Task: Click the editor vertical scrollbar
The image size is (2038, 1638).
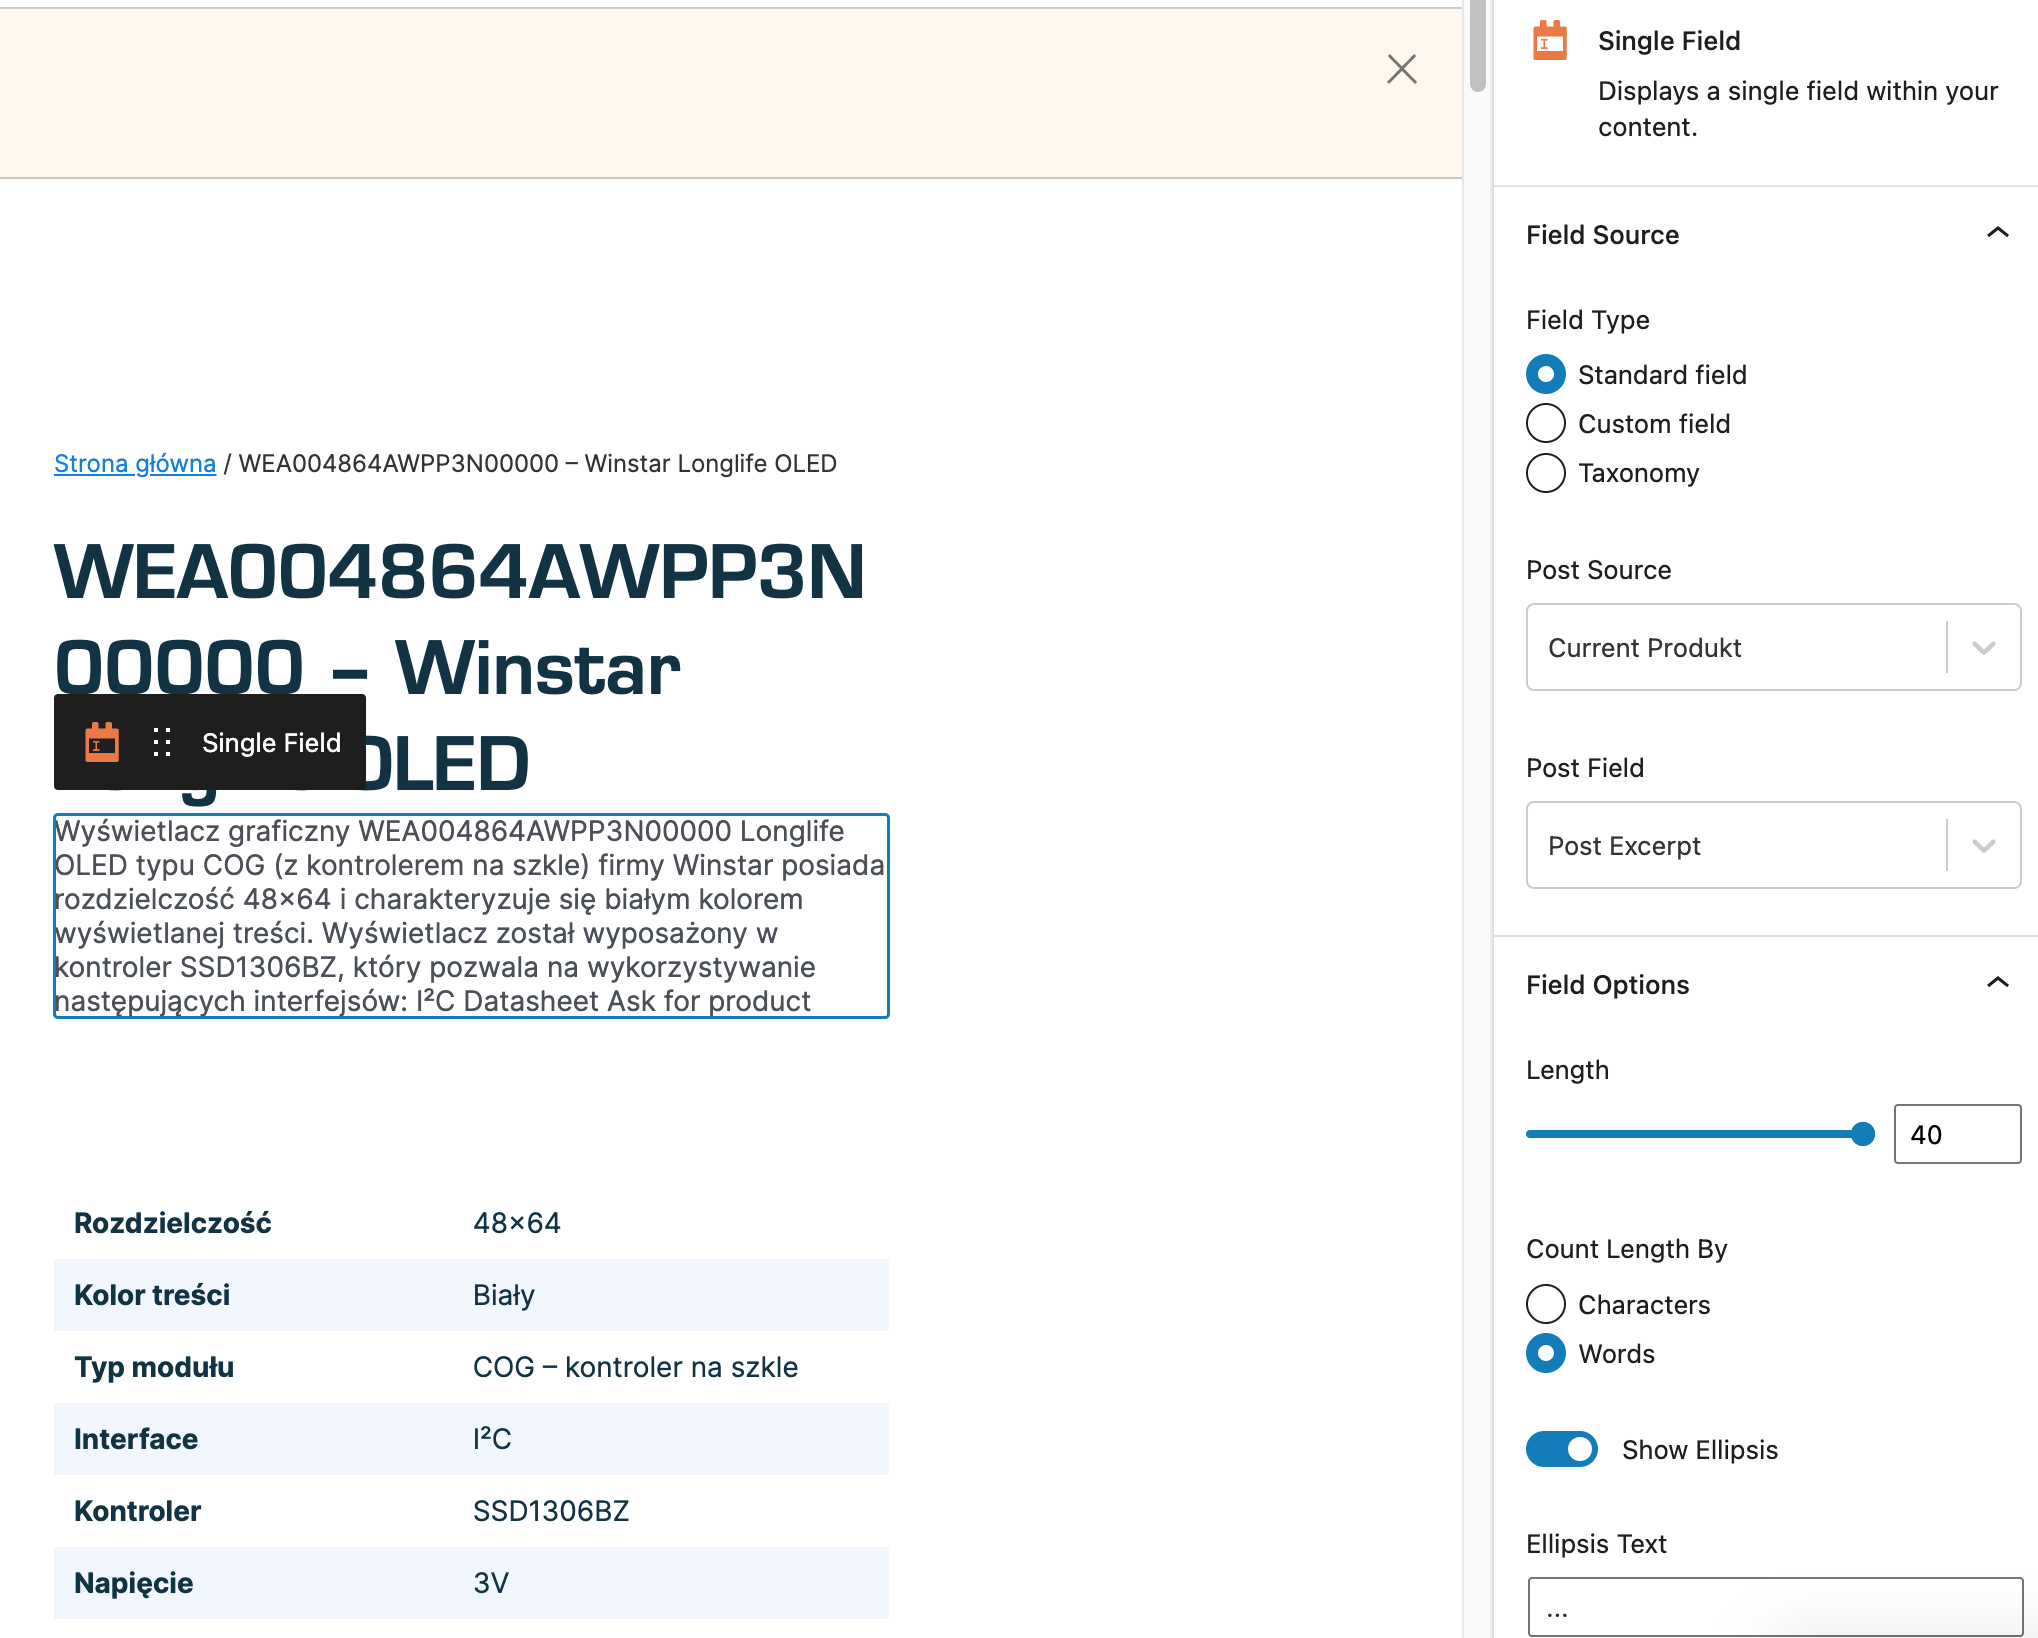Action: point(1477,48)
